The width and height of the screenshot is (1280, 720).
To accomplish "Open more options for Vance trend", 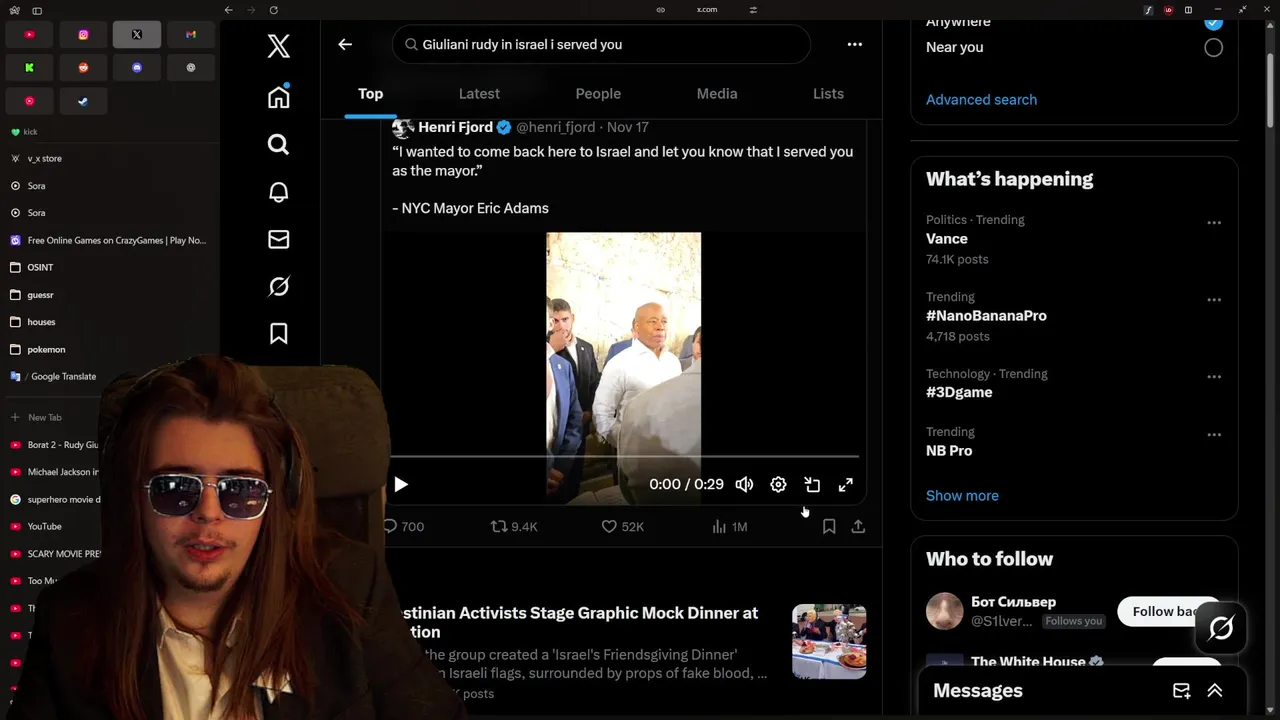I will coord(1214,223).
